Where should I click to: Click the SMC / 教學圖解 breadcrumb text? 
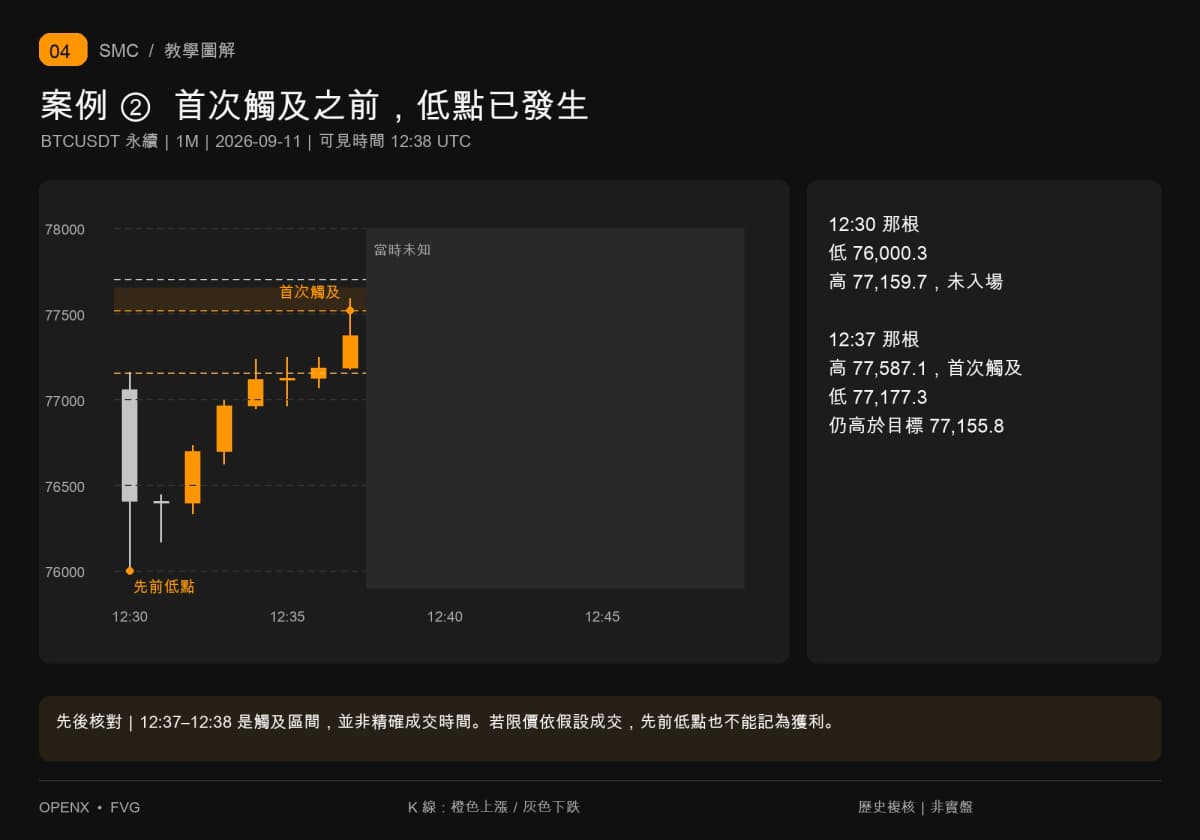pos(167,51)
